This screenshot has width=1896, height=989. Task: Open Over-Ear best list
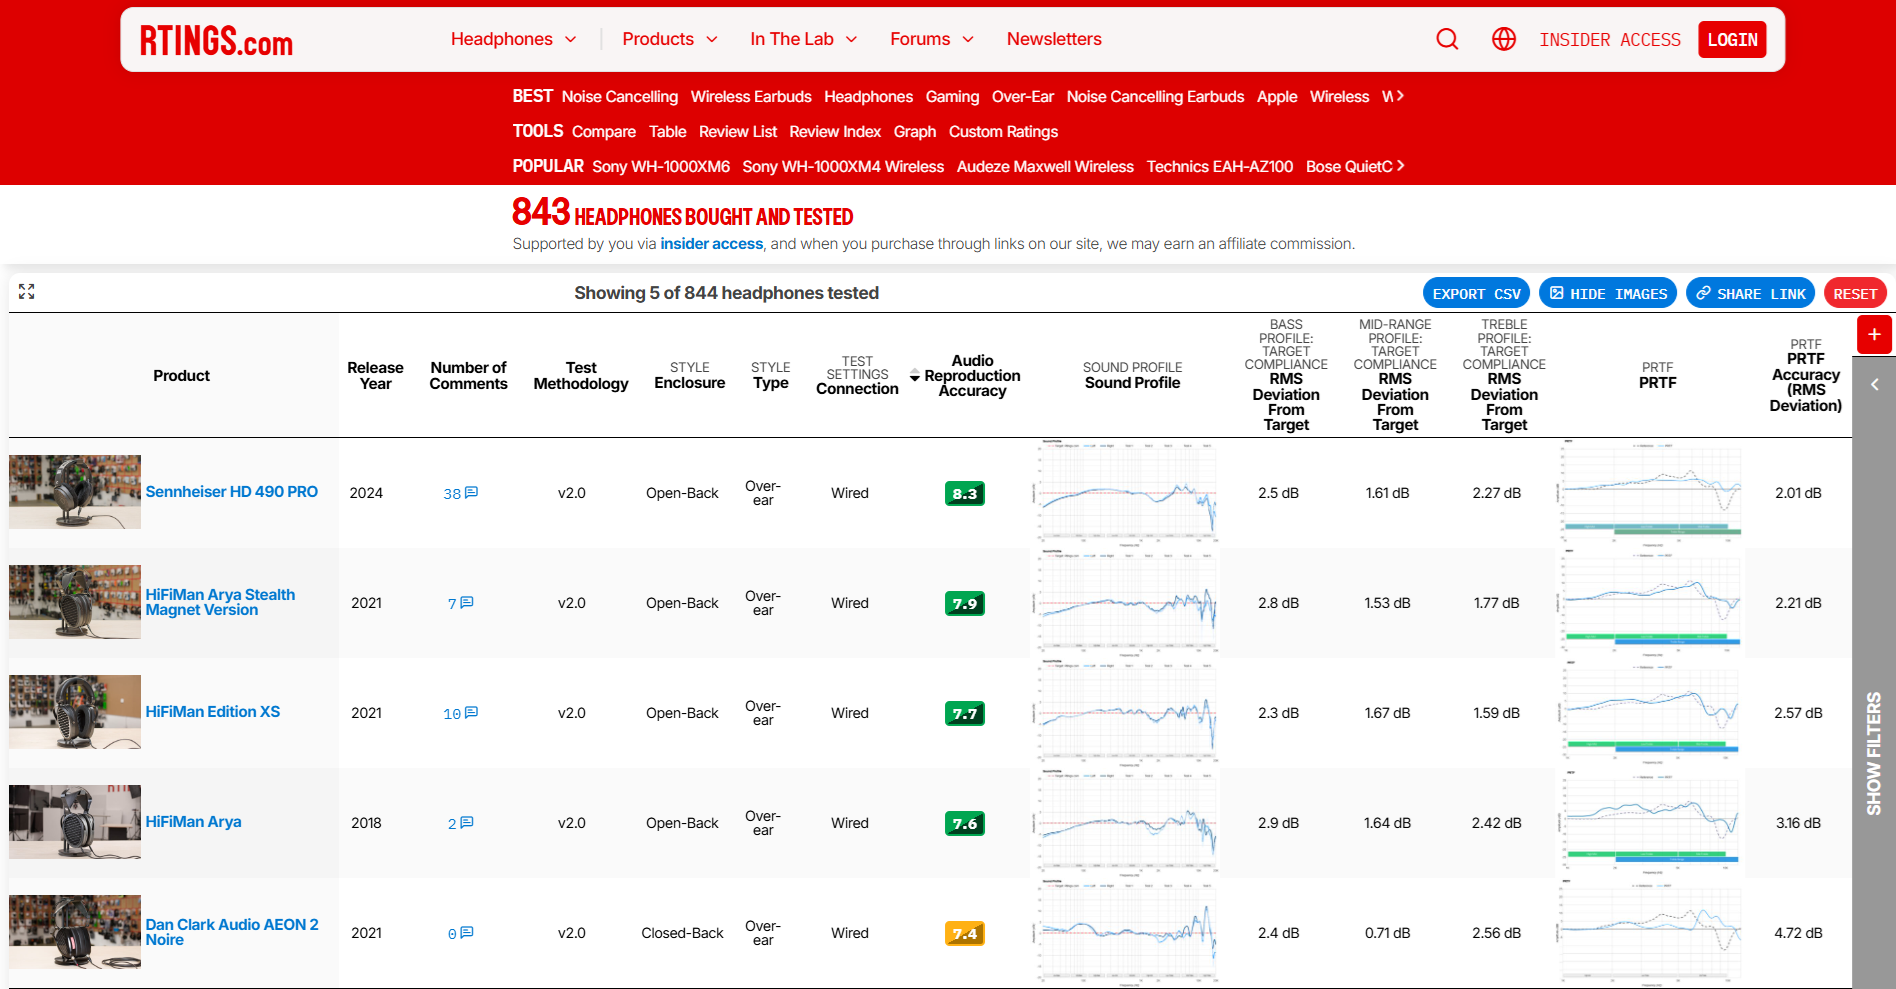(x=1023, y=97)
